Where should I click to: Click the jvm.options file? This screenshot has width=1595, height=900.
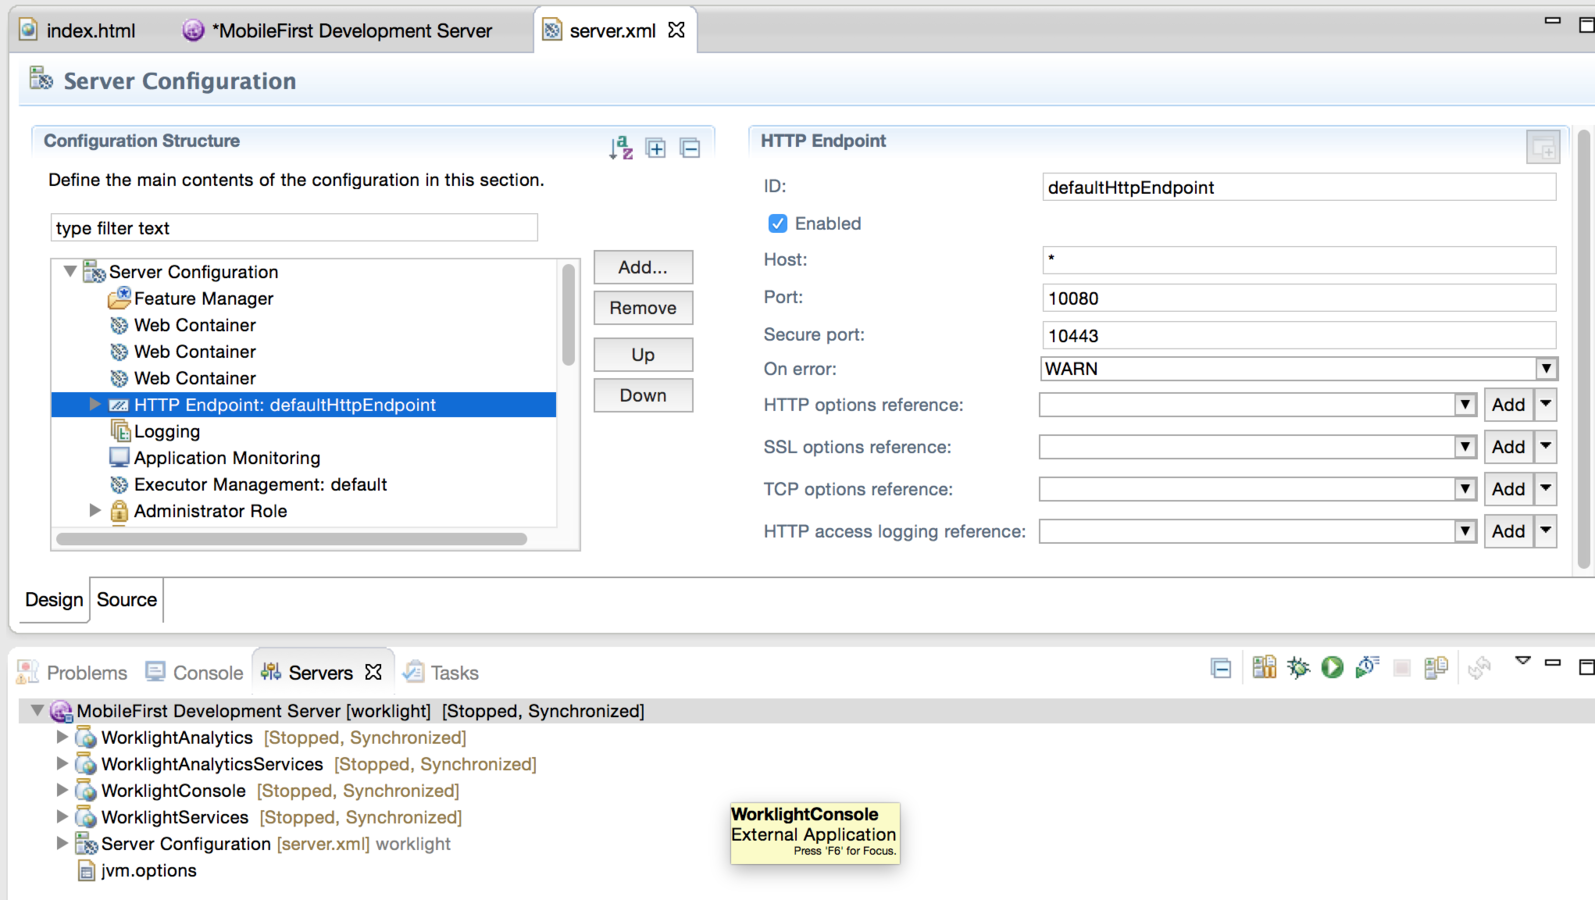coord(148,870)
